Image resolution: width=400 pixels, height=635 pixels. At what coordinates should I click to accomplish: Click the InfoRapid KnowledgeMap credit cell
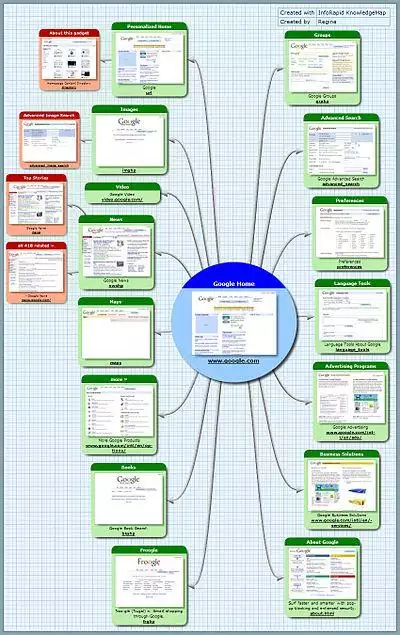(353, 13)
